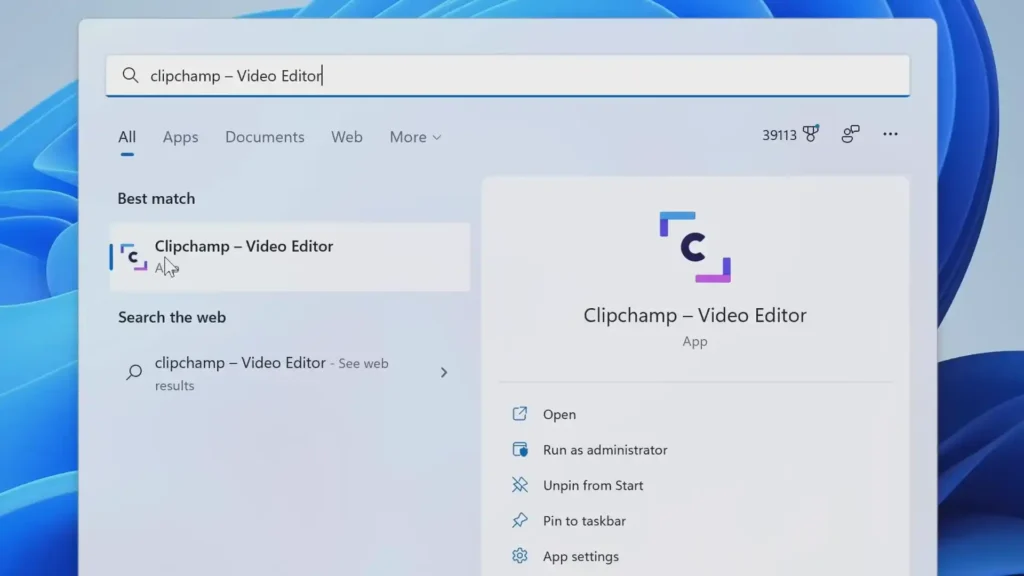Select the All filter tab

[x=126, y=137]
